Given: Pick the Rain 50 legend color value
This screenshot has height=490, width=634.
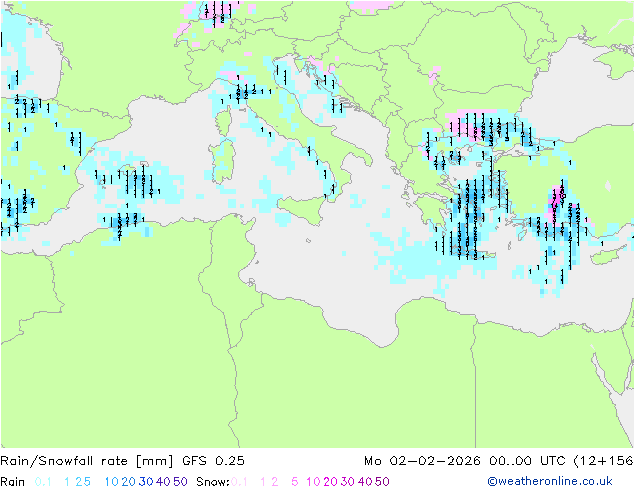Looking at the screenshot, I should (x=180, y=482).
